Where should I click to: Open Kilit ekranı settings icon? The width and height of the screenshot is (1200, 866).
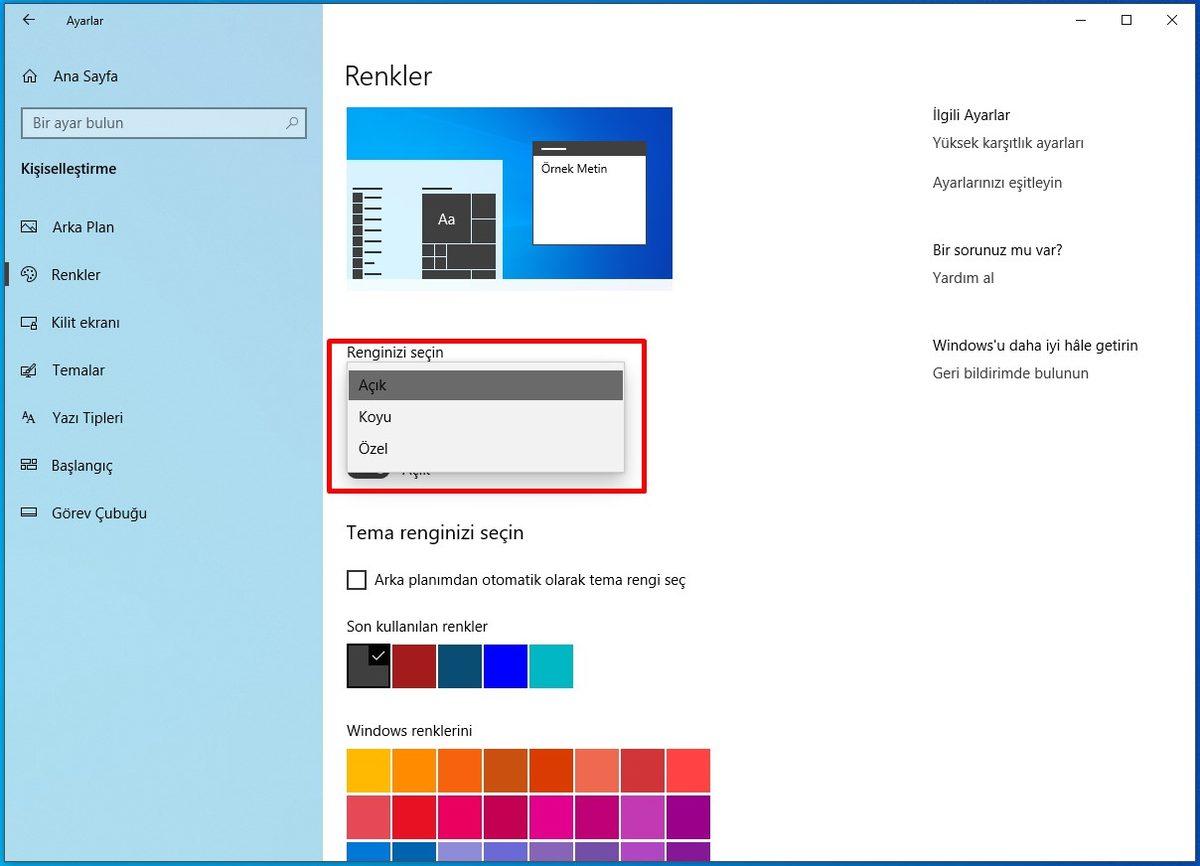tap(29, 322)
